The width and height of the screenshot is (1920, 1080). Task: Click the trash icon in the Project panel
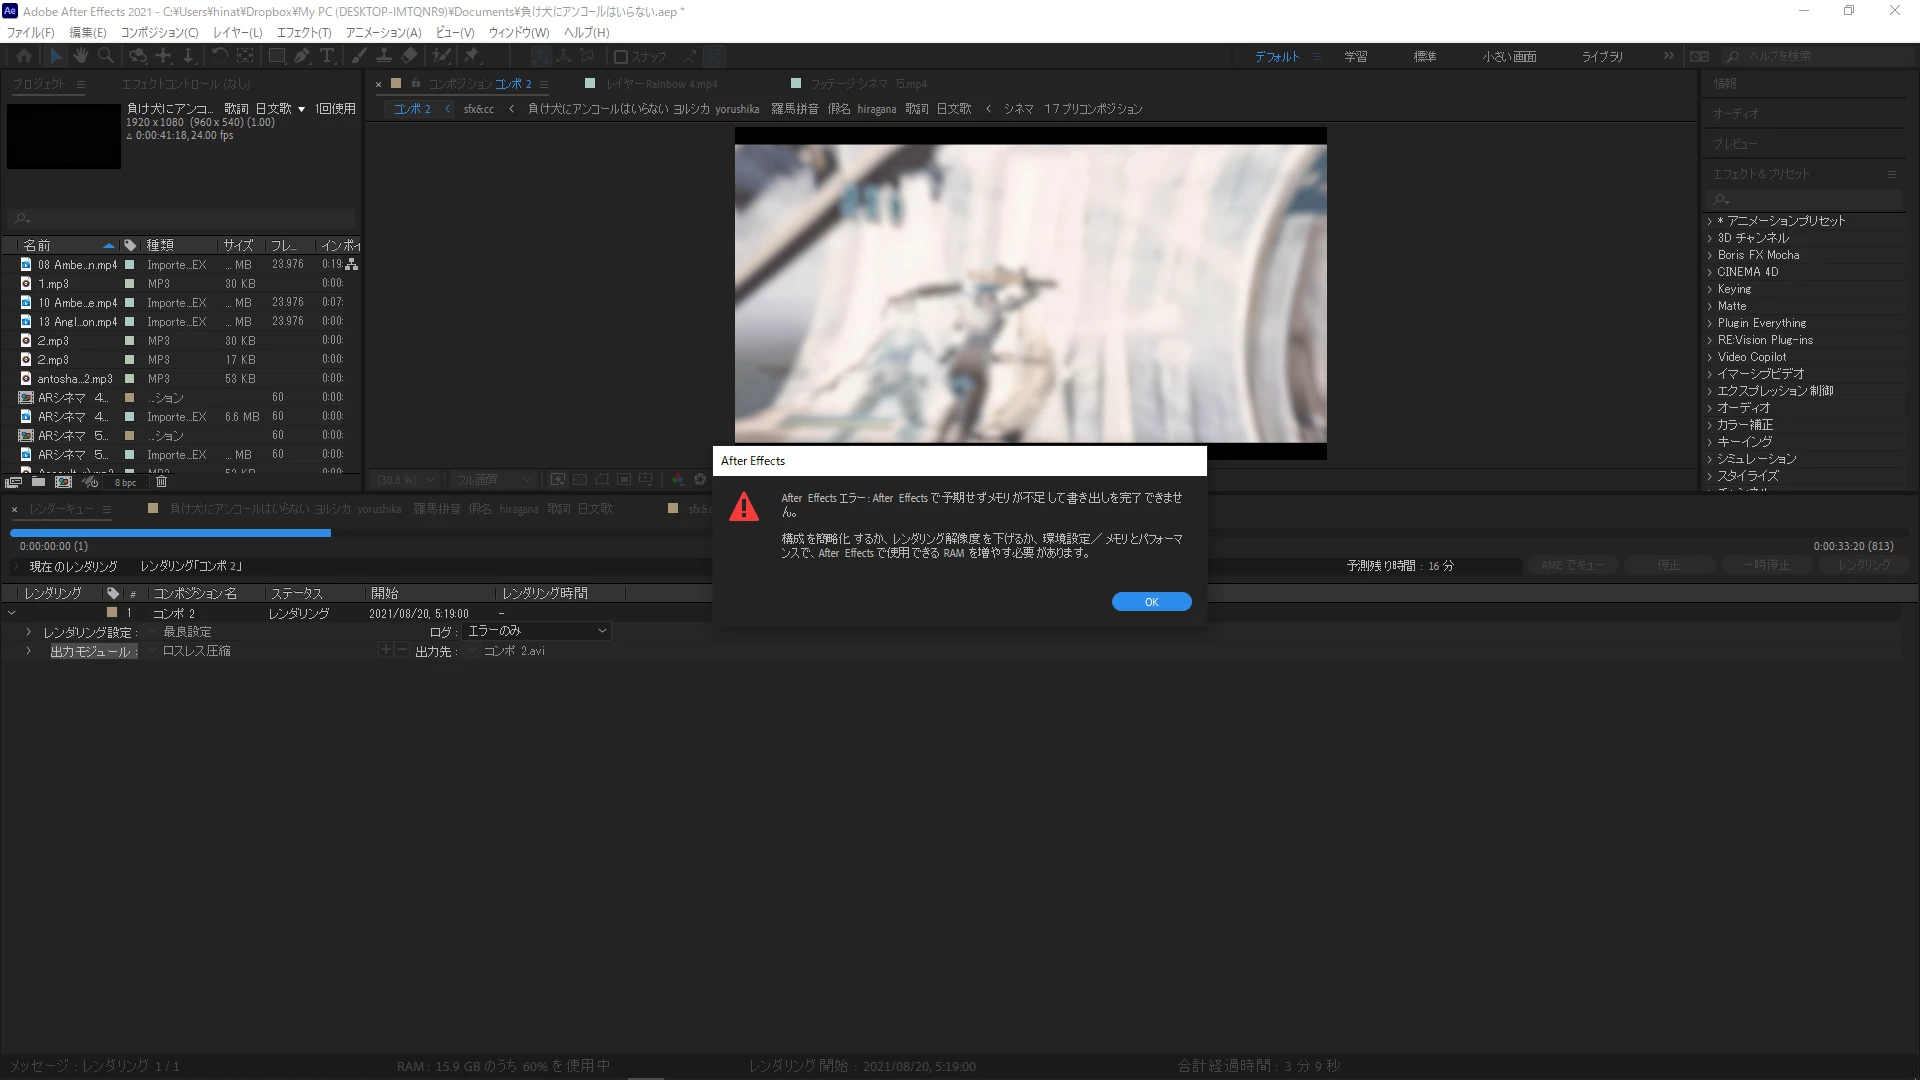(x=161, y=482)
